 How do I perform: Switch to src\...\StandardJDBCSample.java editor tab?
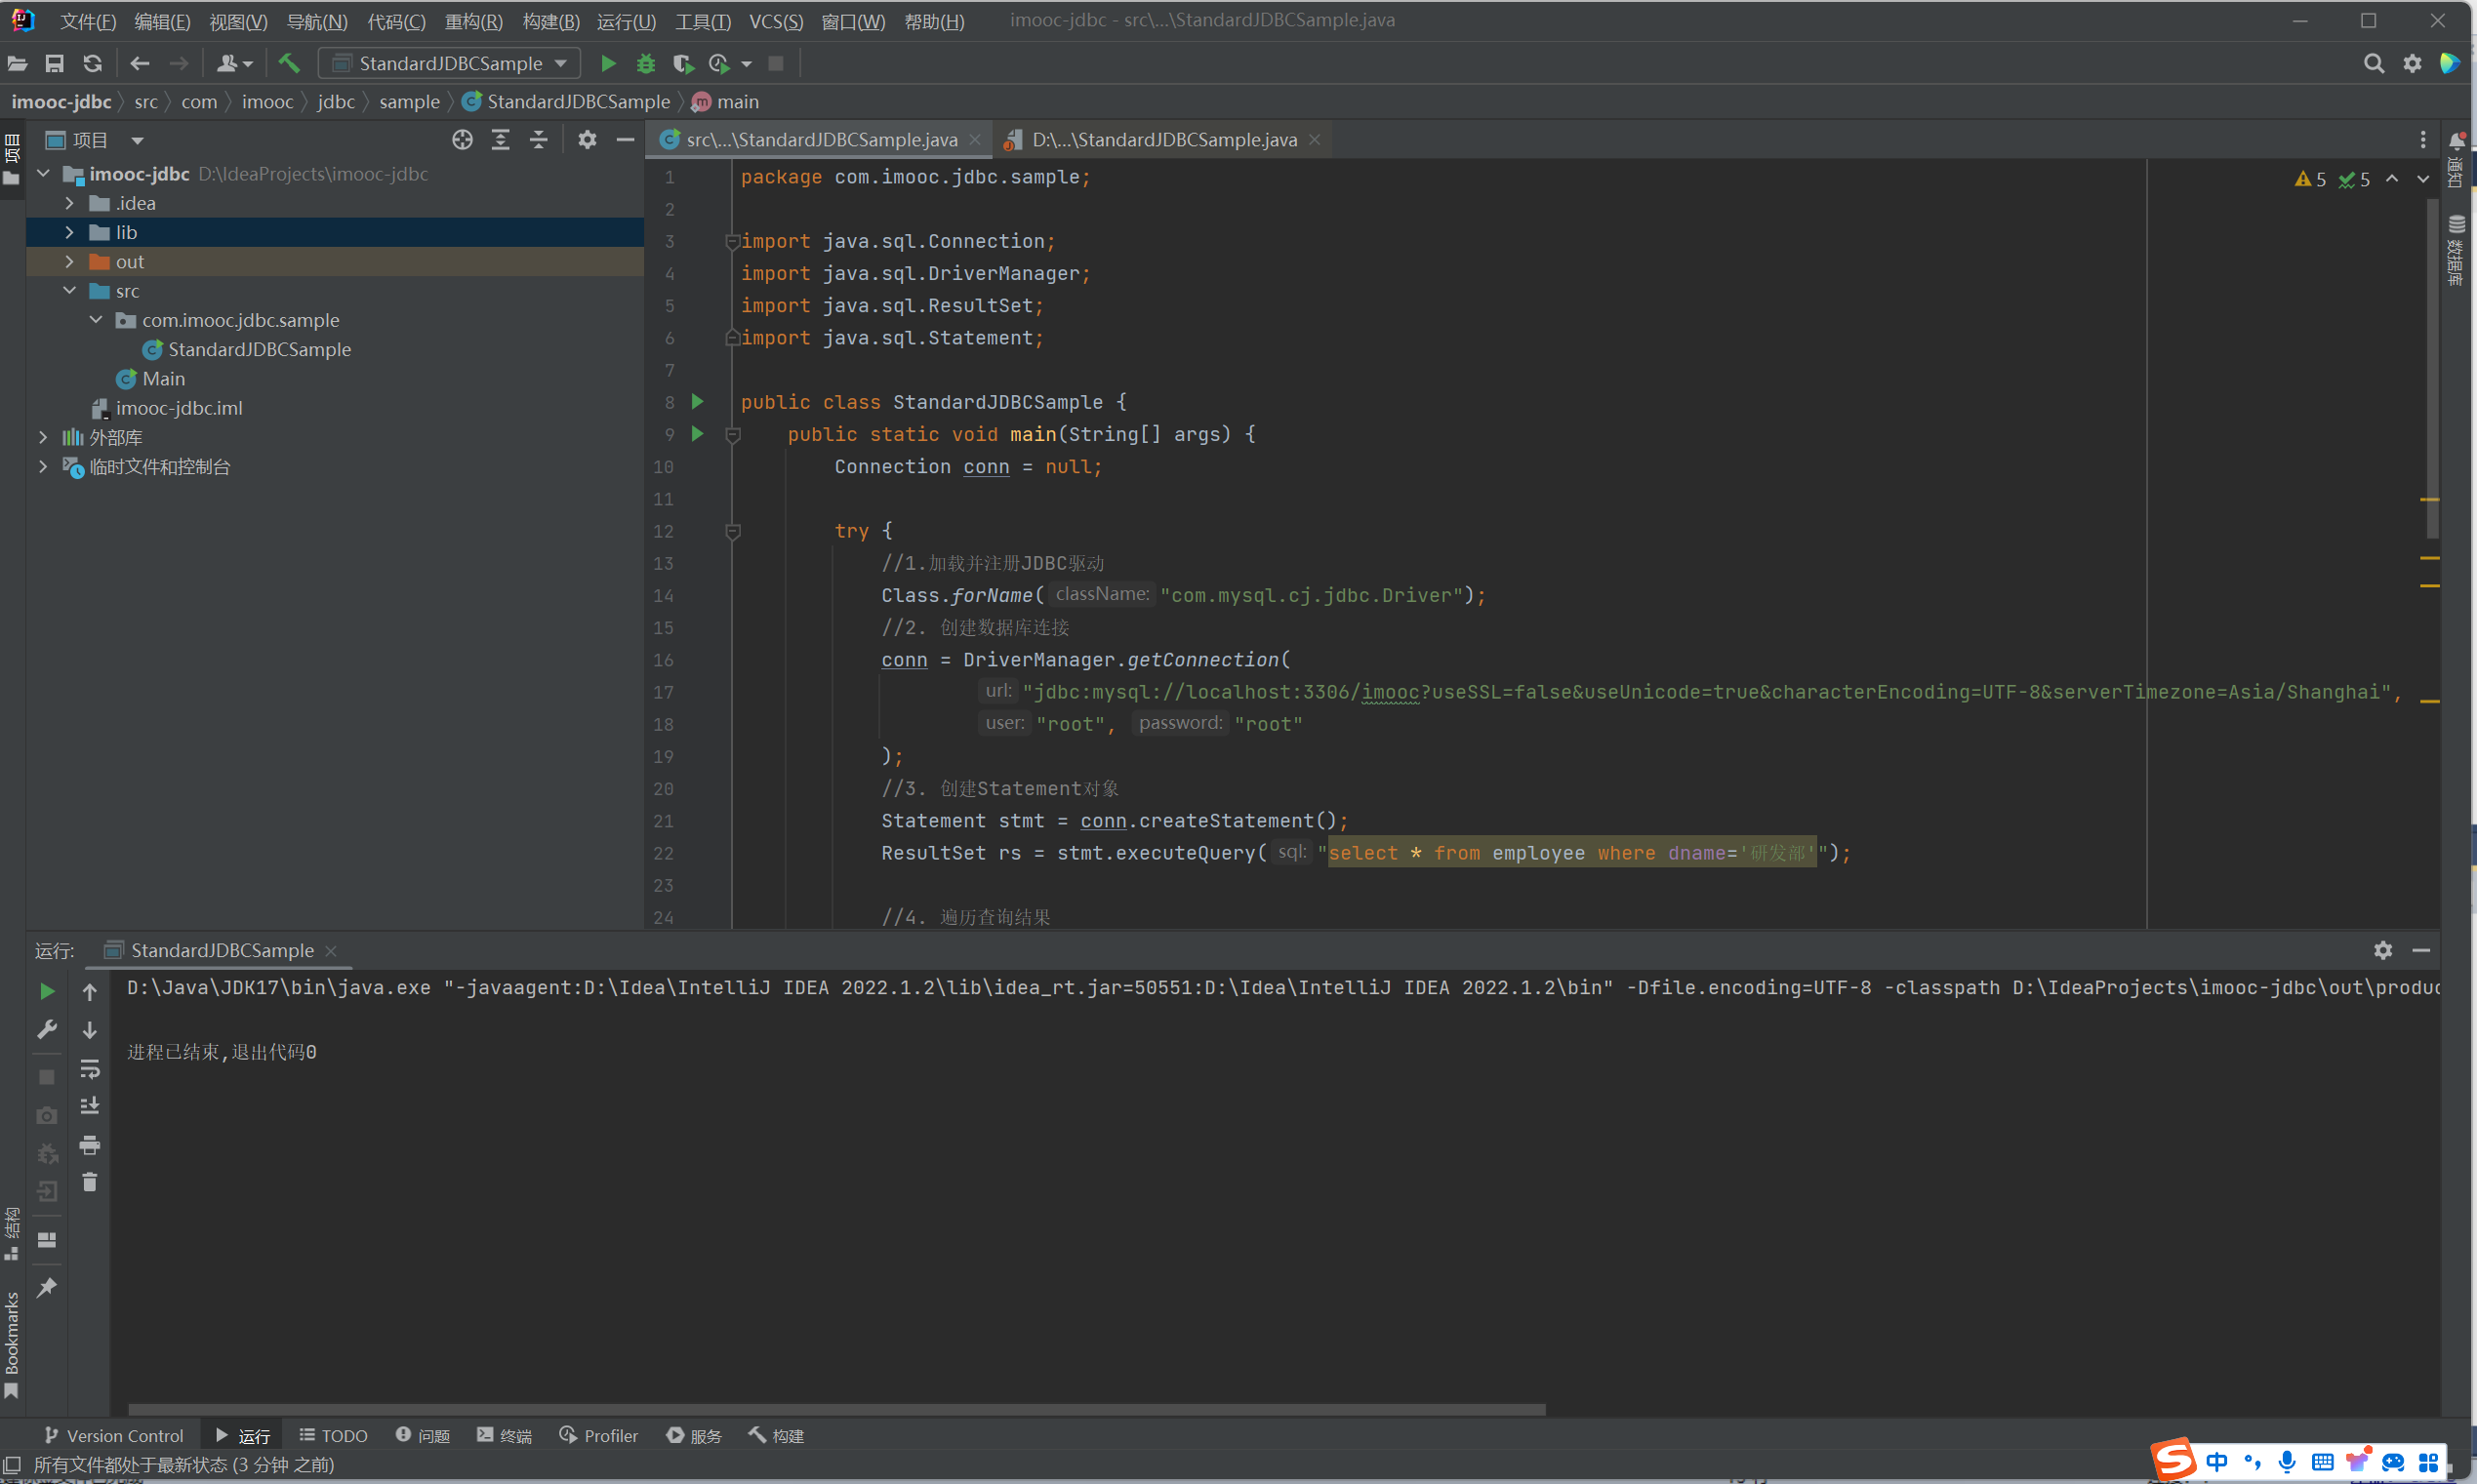click(821, 140)
